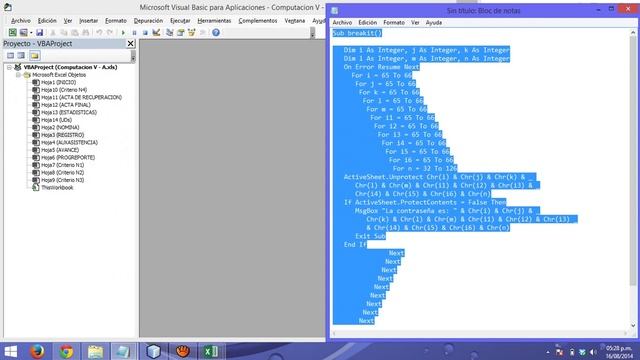Click the Undo arrow icon
This screenshot has width=640, height=360.
pyautogui.click(x=99, y=32)
